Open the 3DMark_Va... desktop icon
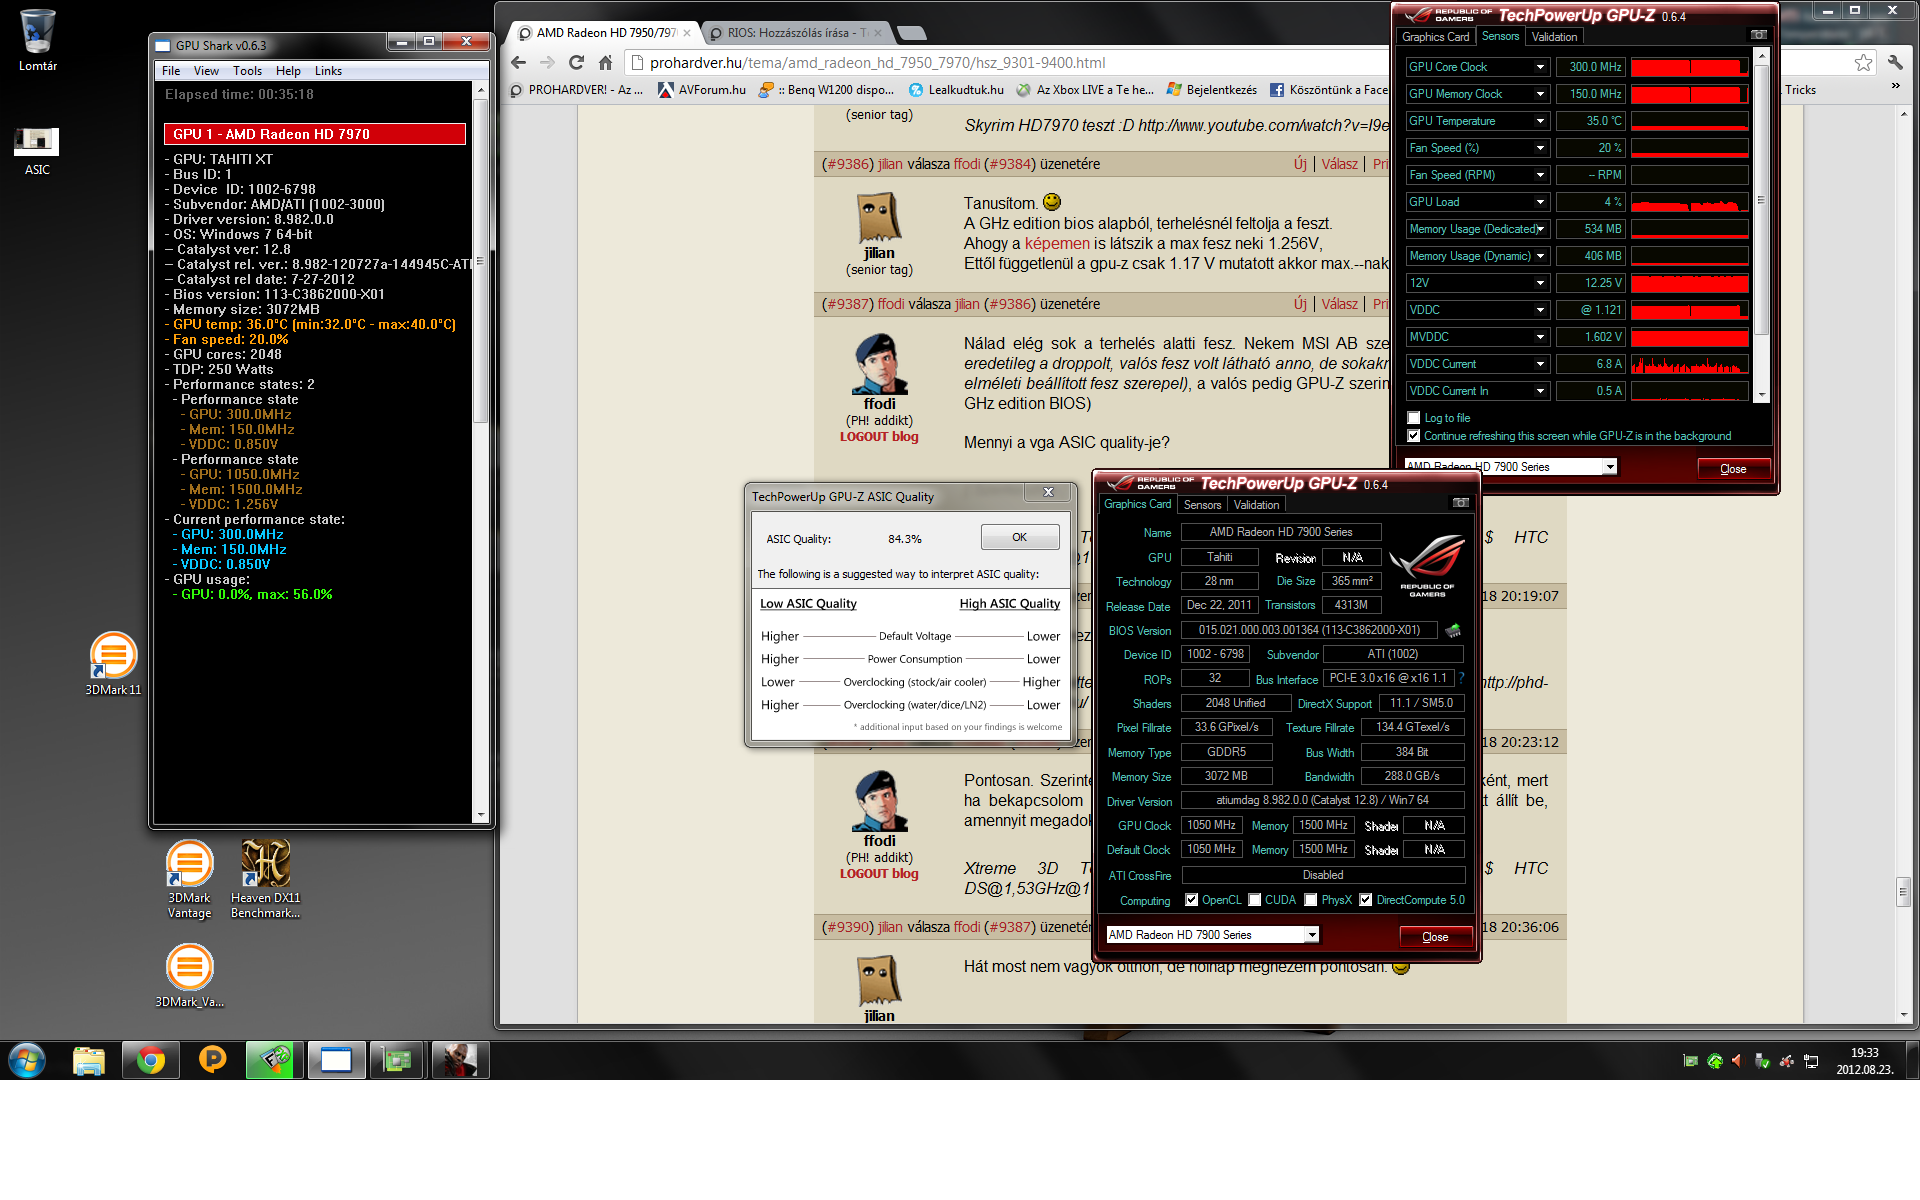 189,977
